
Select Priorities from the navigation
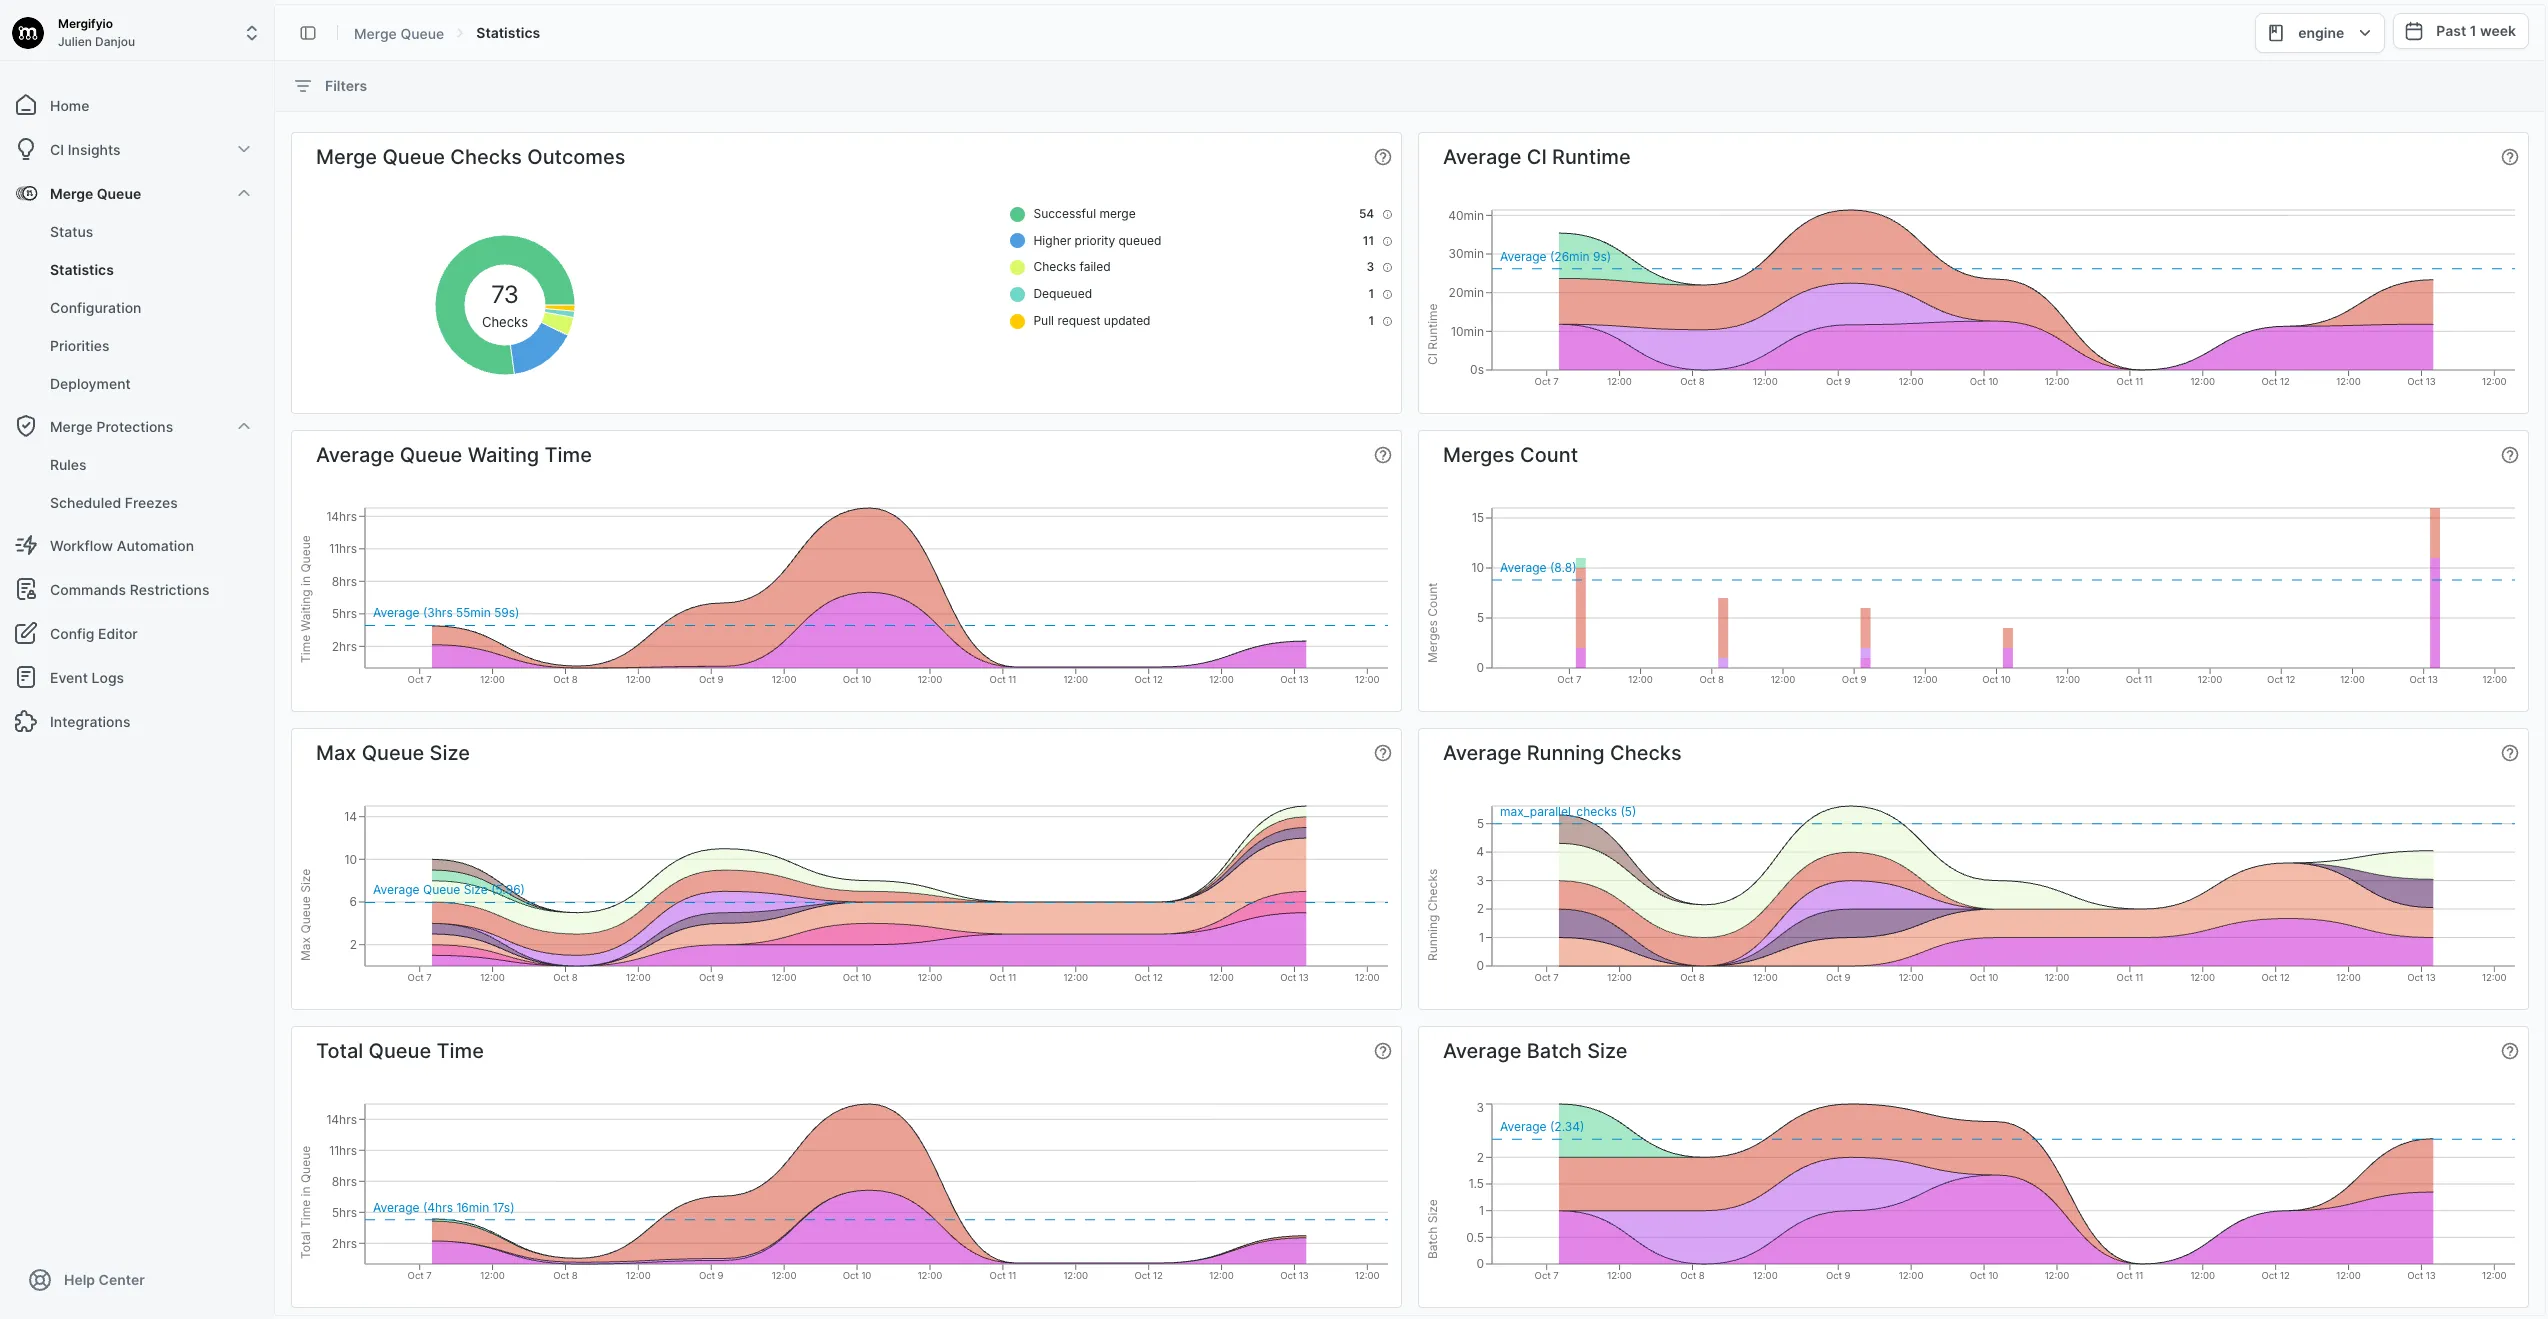point(79,345)
